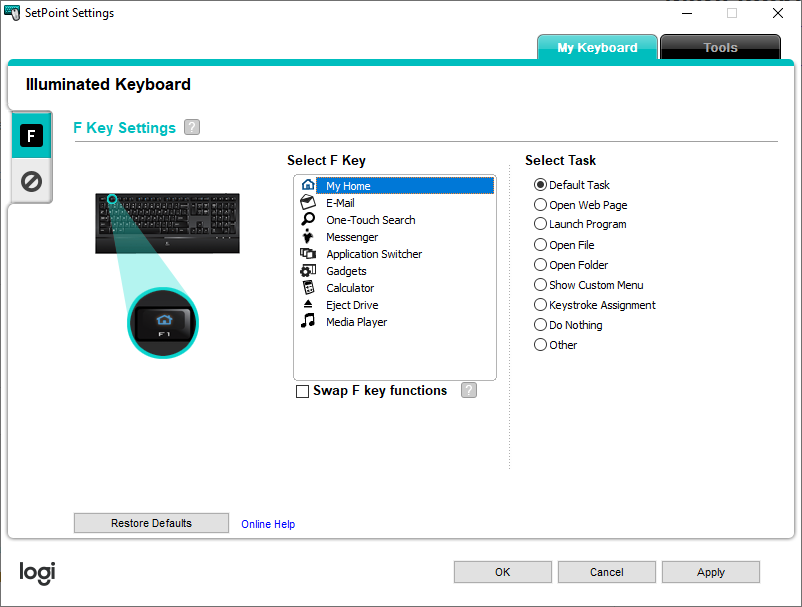Switch to the My Keyboard tab
The image size is (802, 607).
click(x=597, y=47)
